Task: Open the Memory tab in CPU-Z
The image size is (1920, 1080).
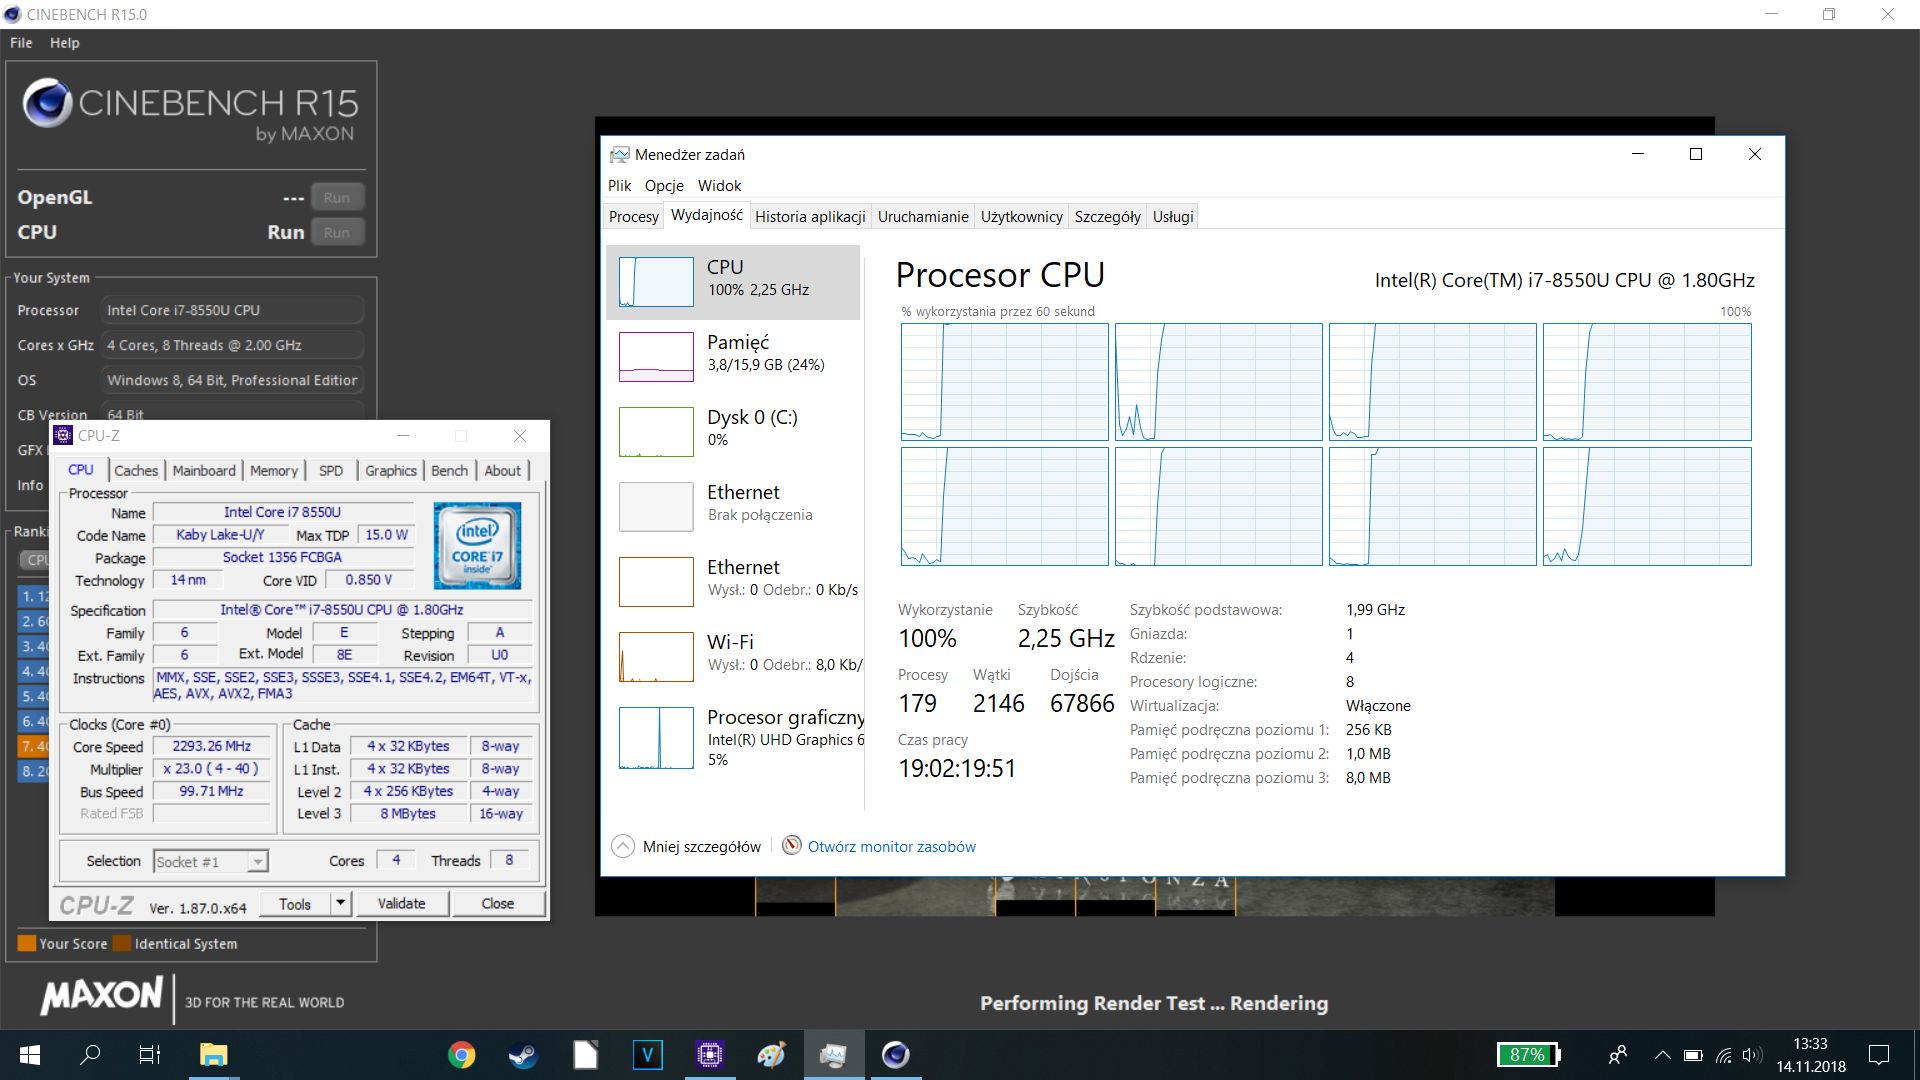Action: tap(274, 471)
